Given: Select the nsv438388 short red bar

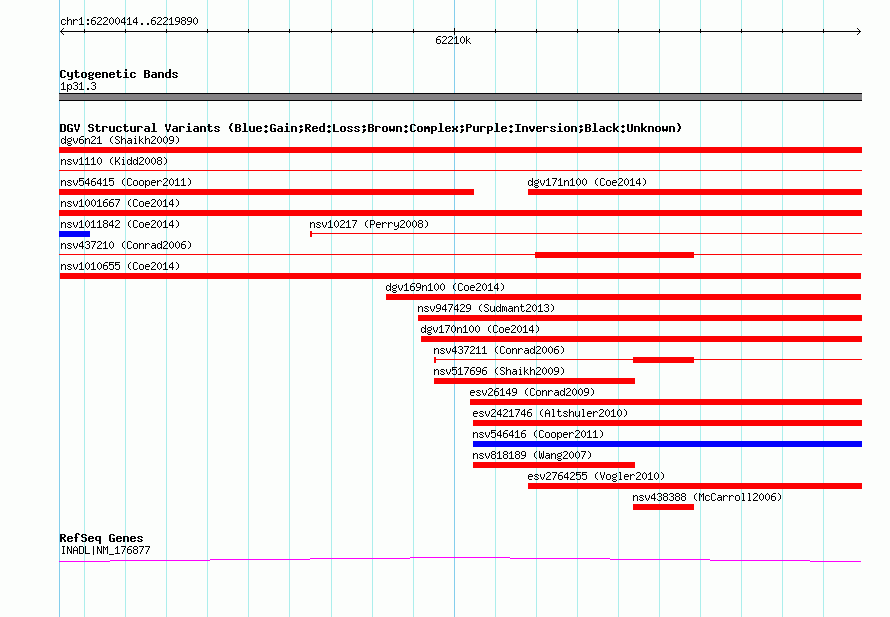Looking at the screenshot, I should click(664, 507).
